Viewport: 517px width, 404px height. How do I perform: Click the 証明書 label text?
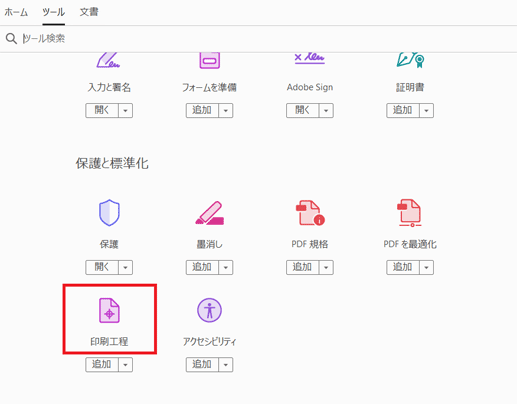pyautogui.click(x=410, y=87)
